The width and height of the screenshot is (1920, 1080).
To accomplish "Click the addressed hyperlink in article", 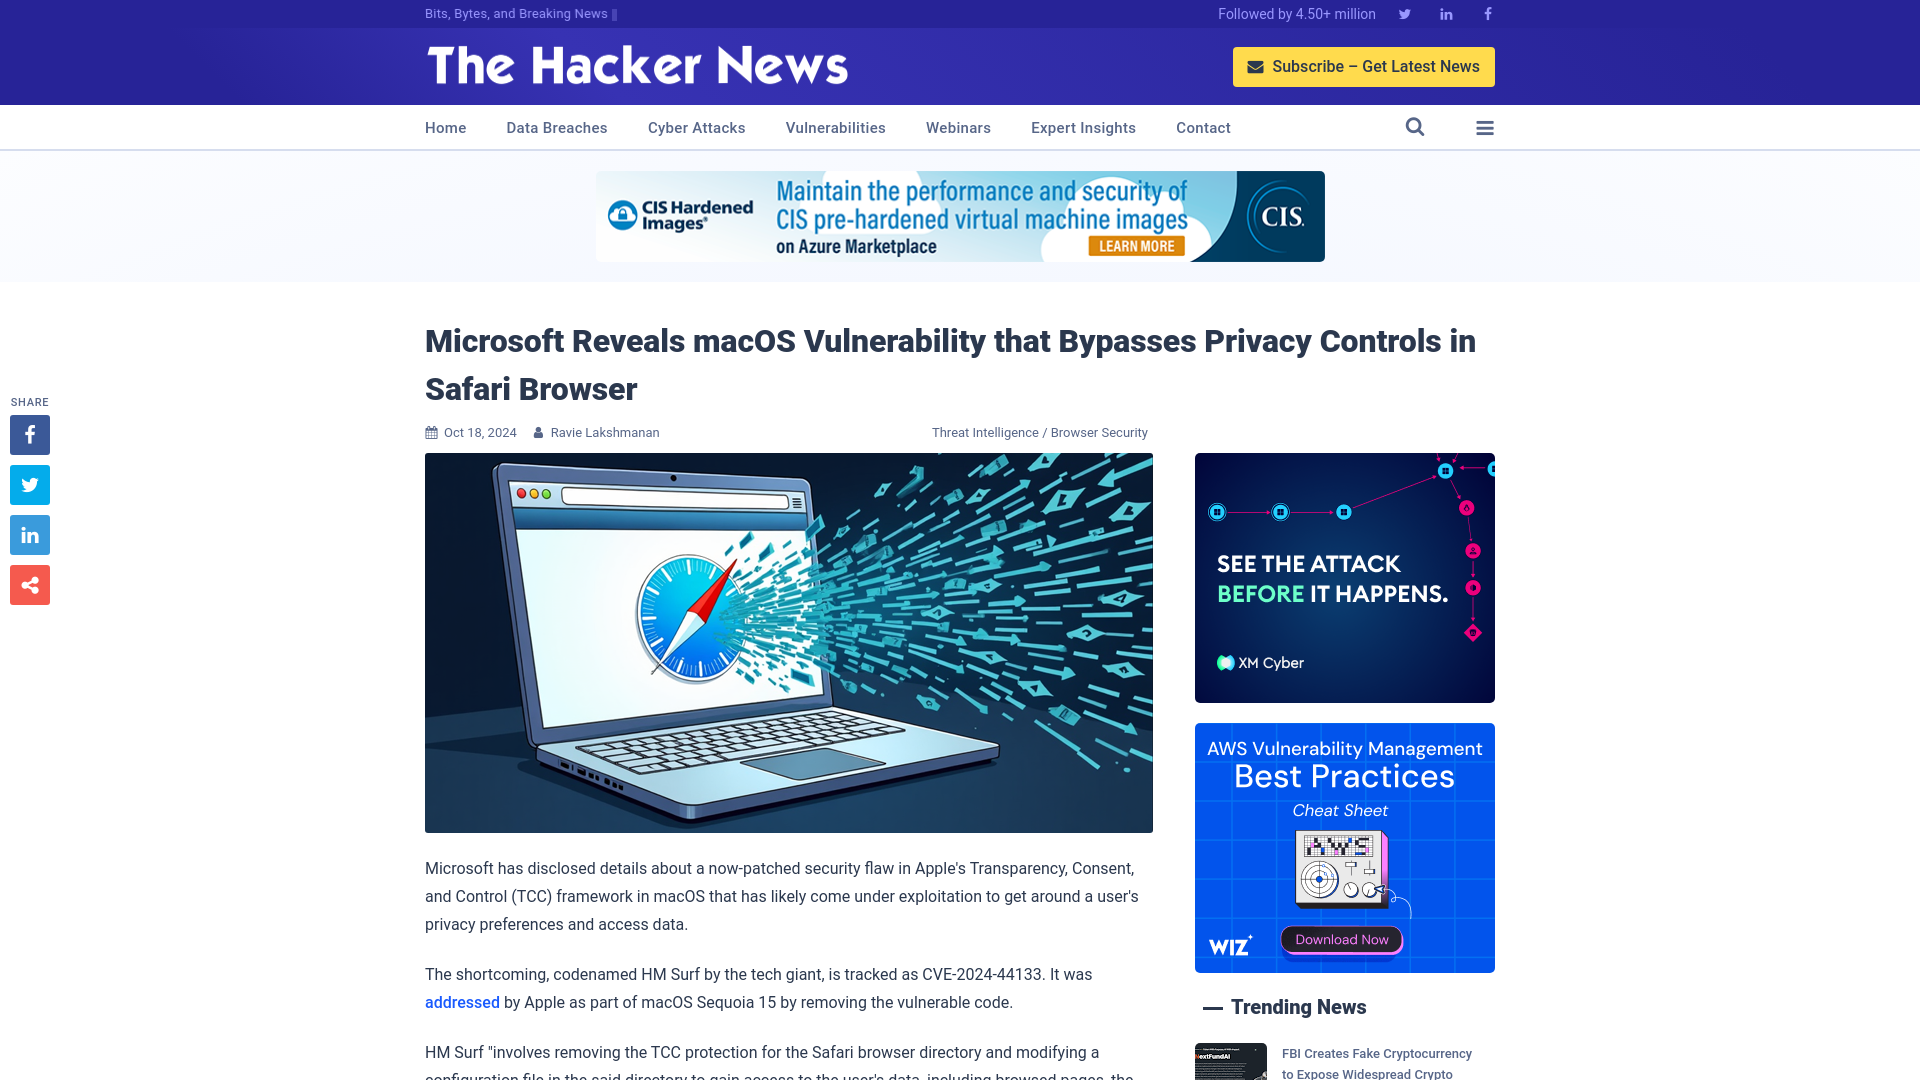I will click(462, 1002).
